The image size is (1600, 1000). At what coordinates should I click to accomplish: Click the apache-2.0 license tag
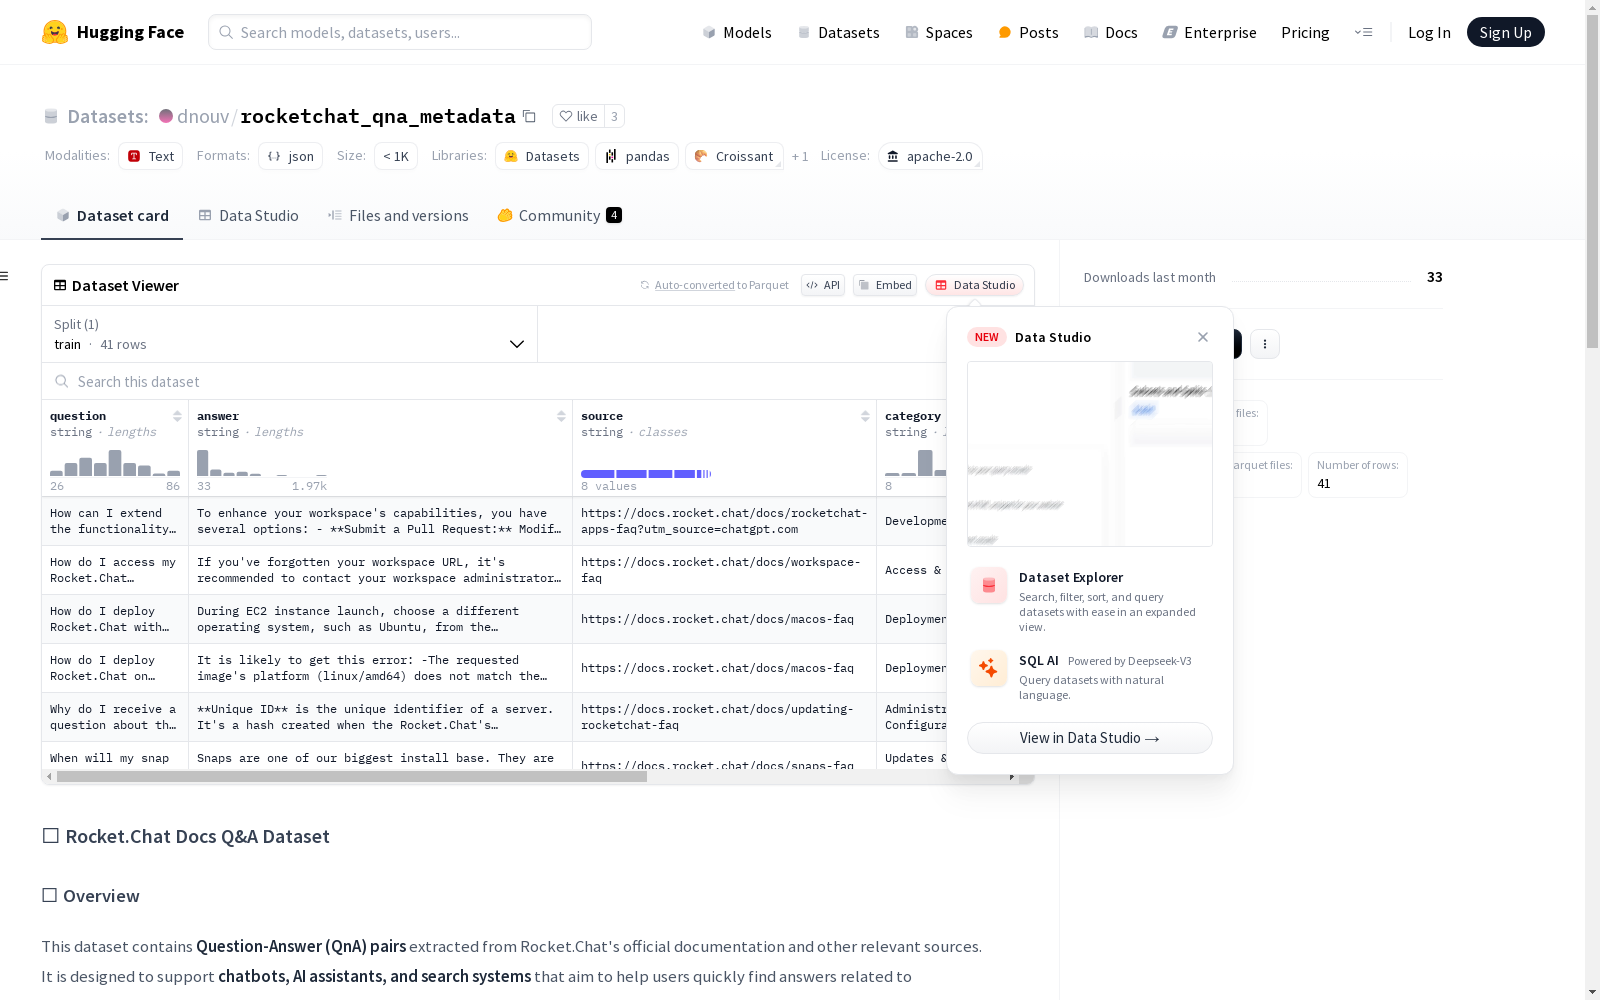[930, 156]
